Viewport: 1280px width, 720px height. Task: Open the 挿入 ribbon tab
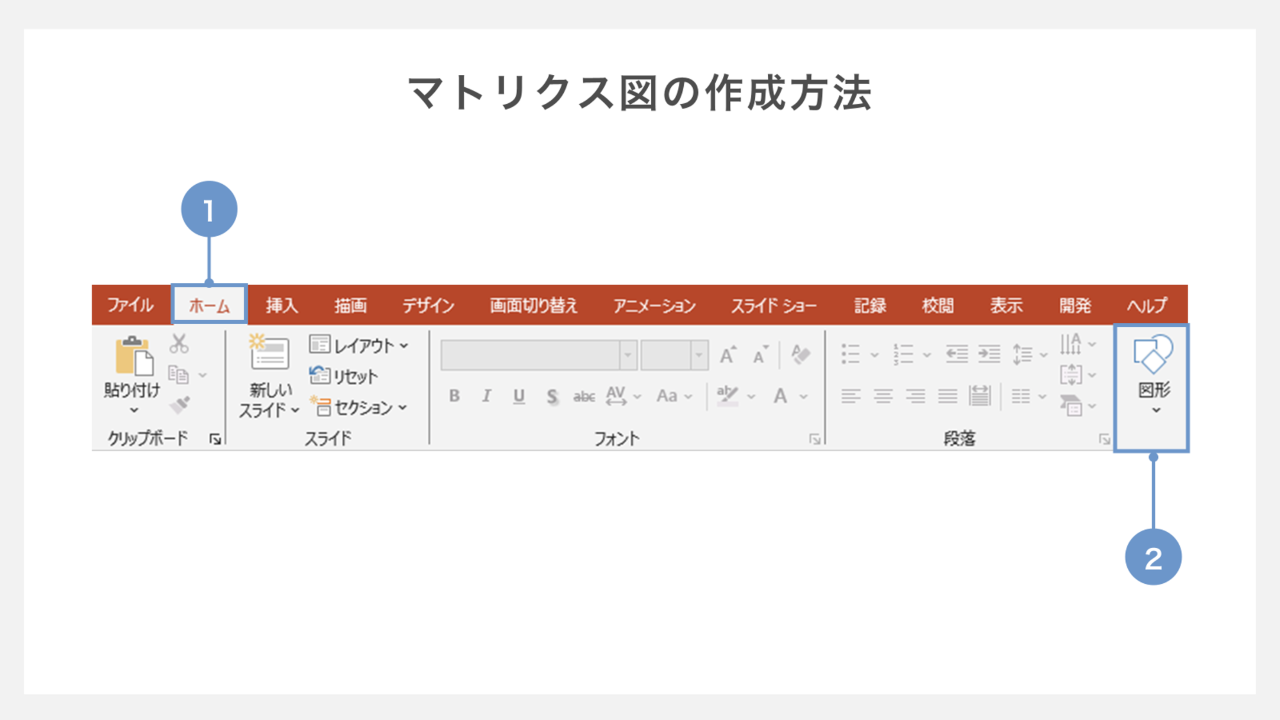coord(281,305)
